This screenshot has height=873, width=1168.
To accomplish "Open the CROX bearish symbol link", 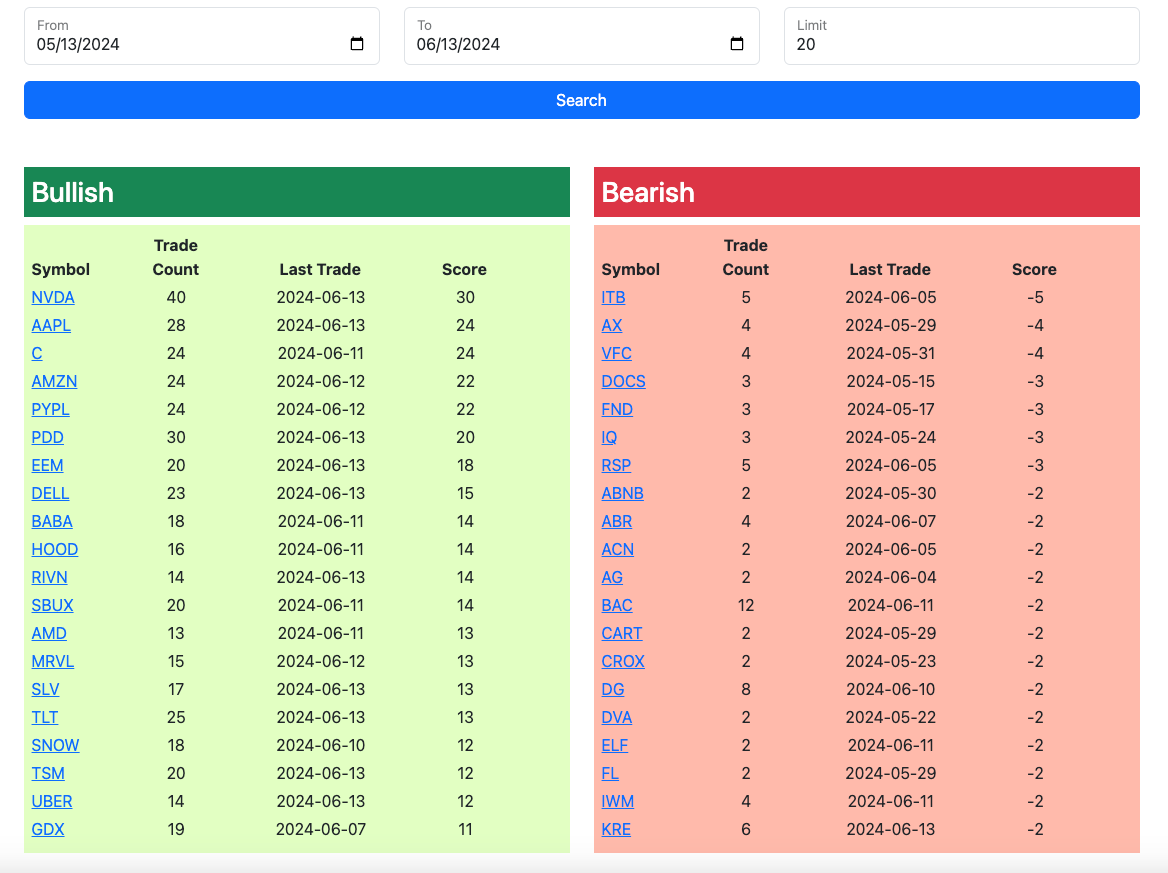I will tap(623, 661).
